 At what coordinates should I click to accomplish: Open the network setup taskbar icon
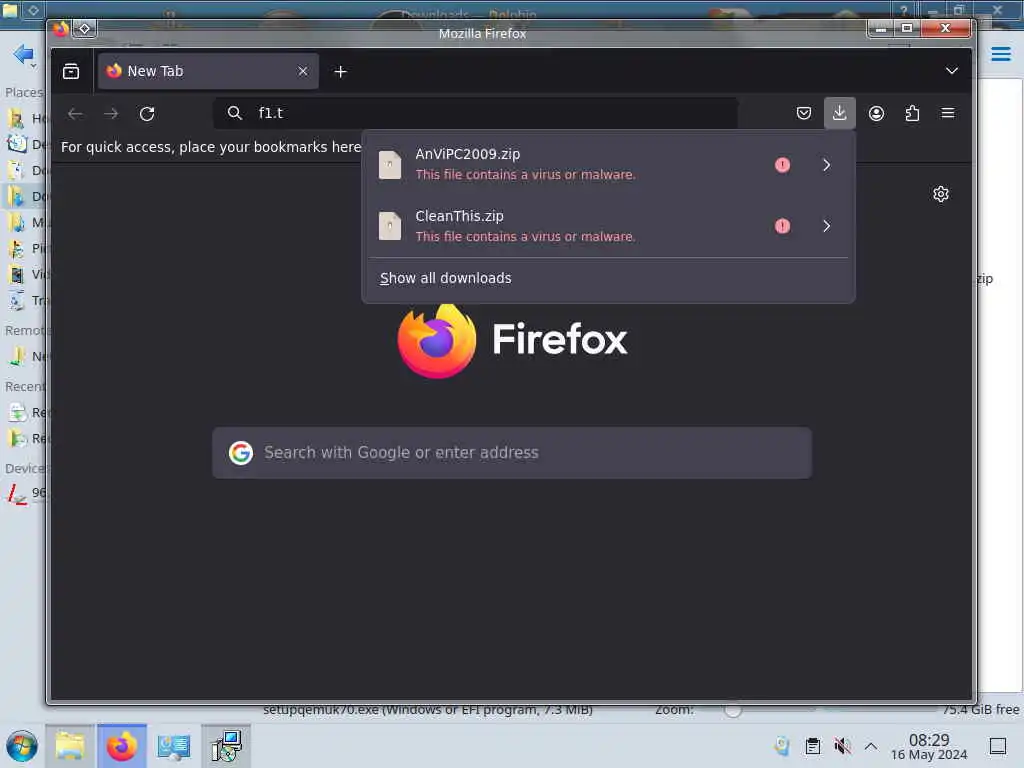coord(226,746)
